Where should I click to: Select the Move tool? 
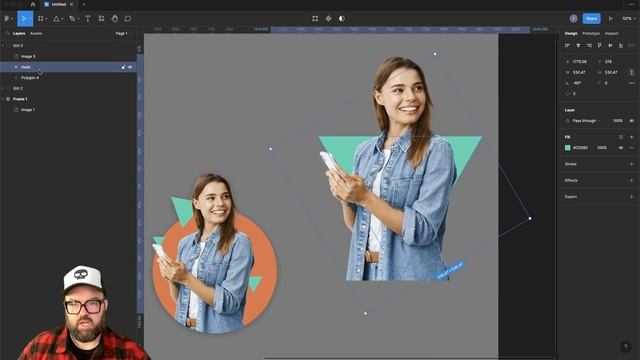pos(23,19)
